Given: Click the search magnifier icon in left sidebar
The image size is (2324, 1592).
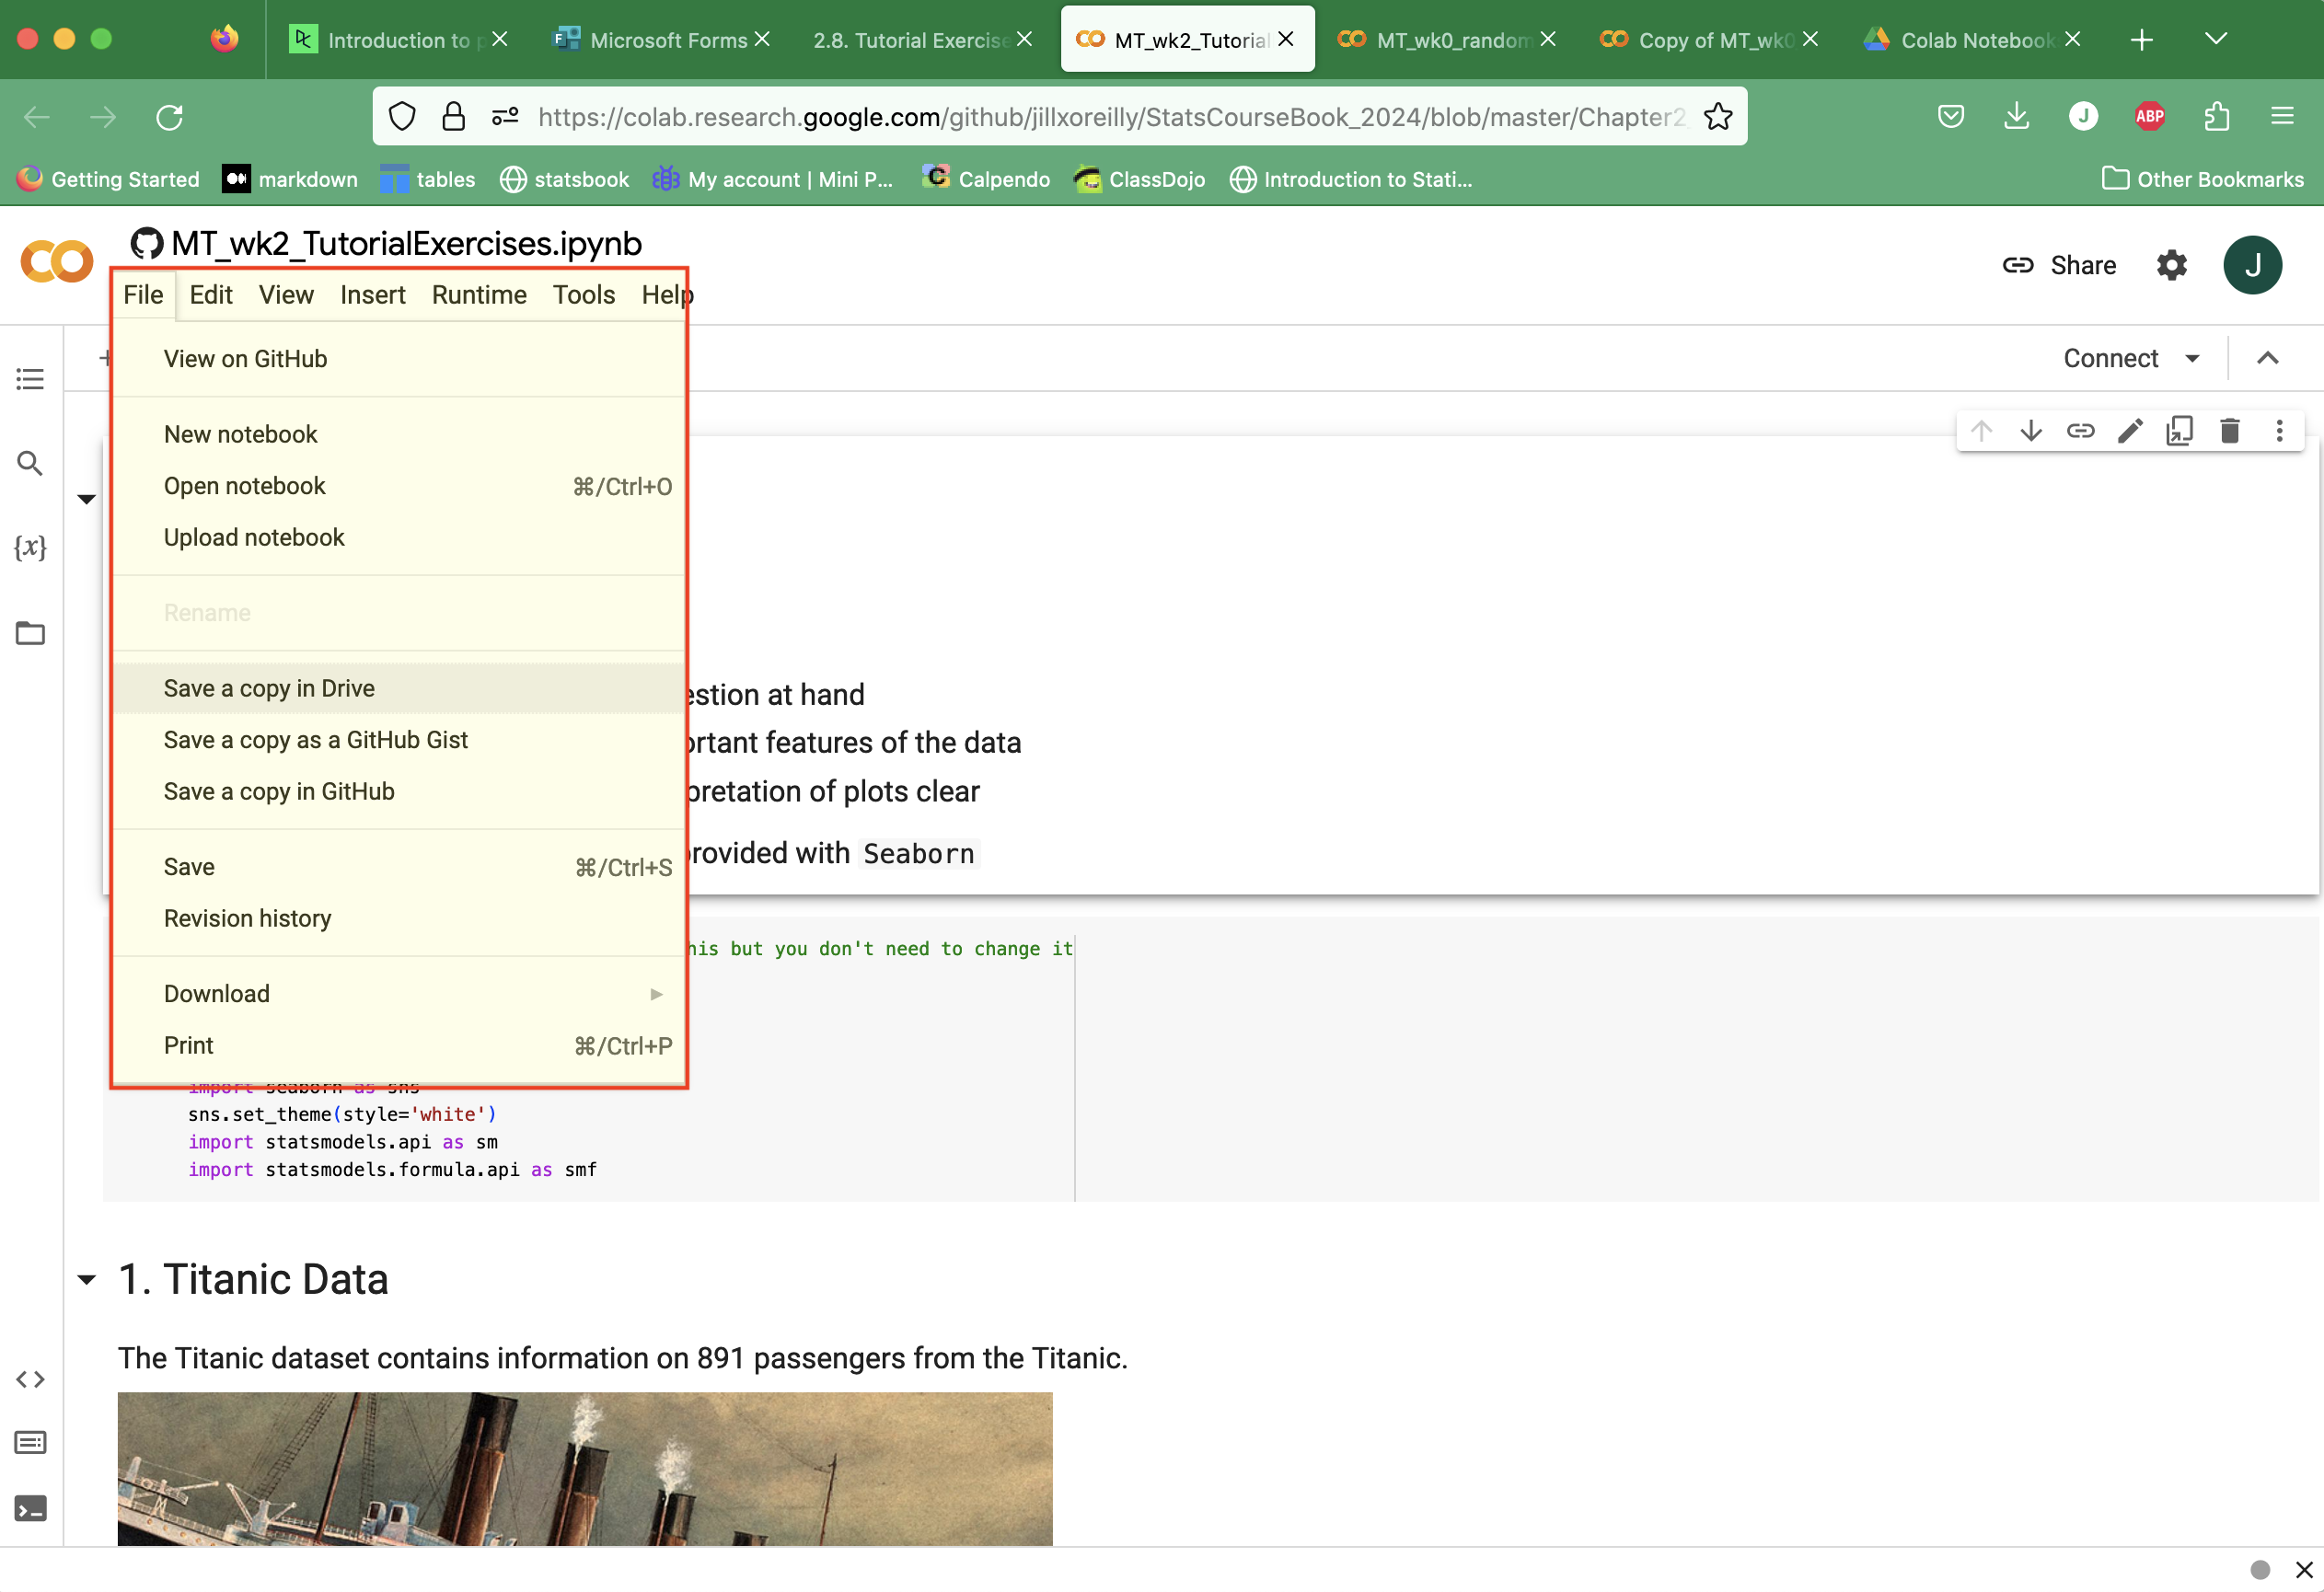Looking at the screenshot, I should point(30,463).
